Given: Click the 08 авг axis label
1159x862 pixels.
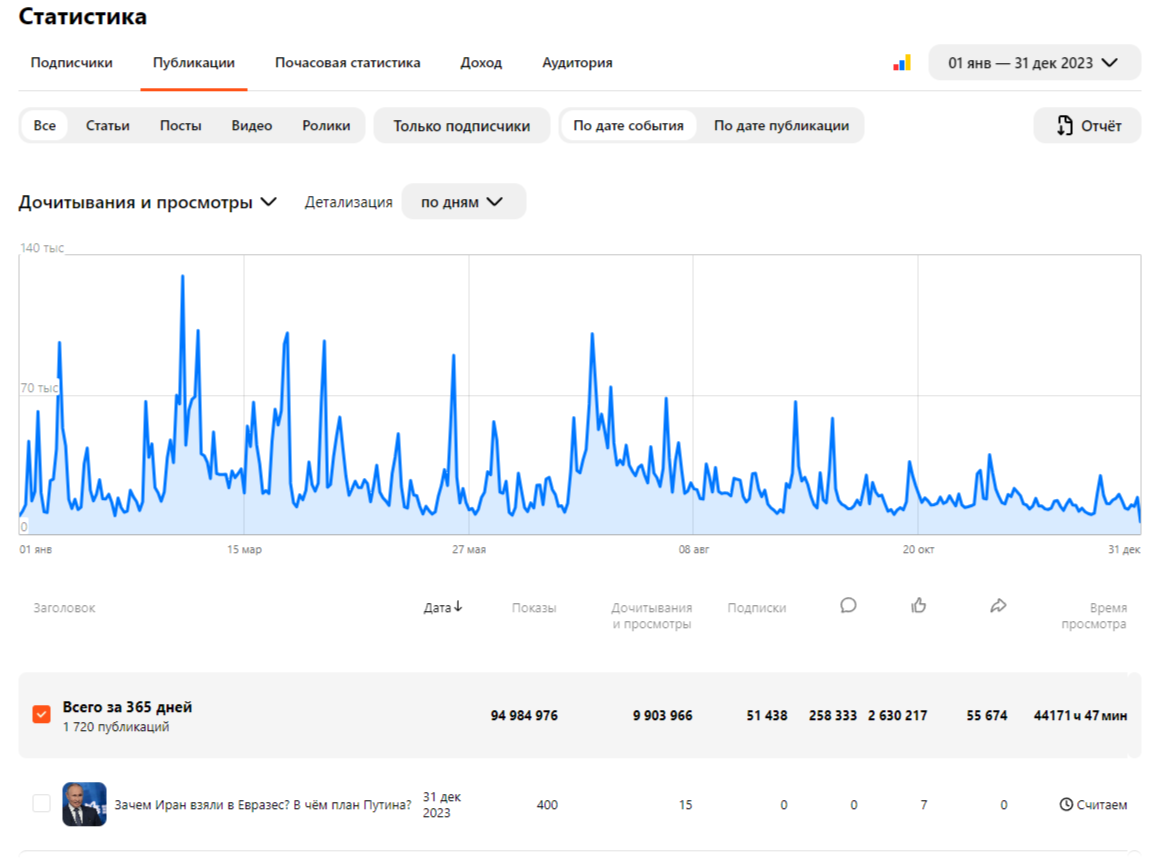Looking at the screenshot, I should [x=693, y=549].
